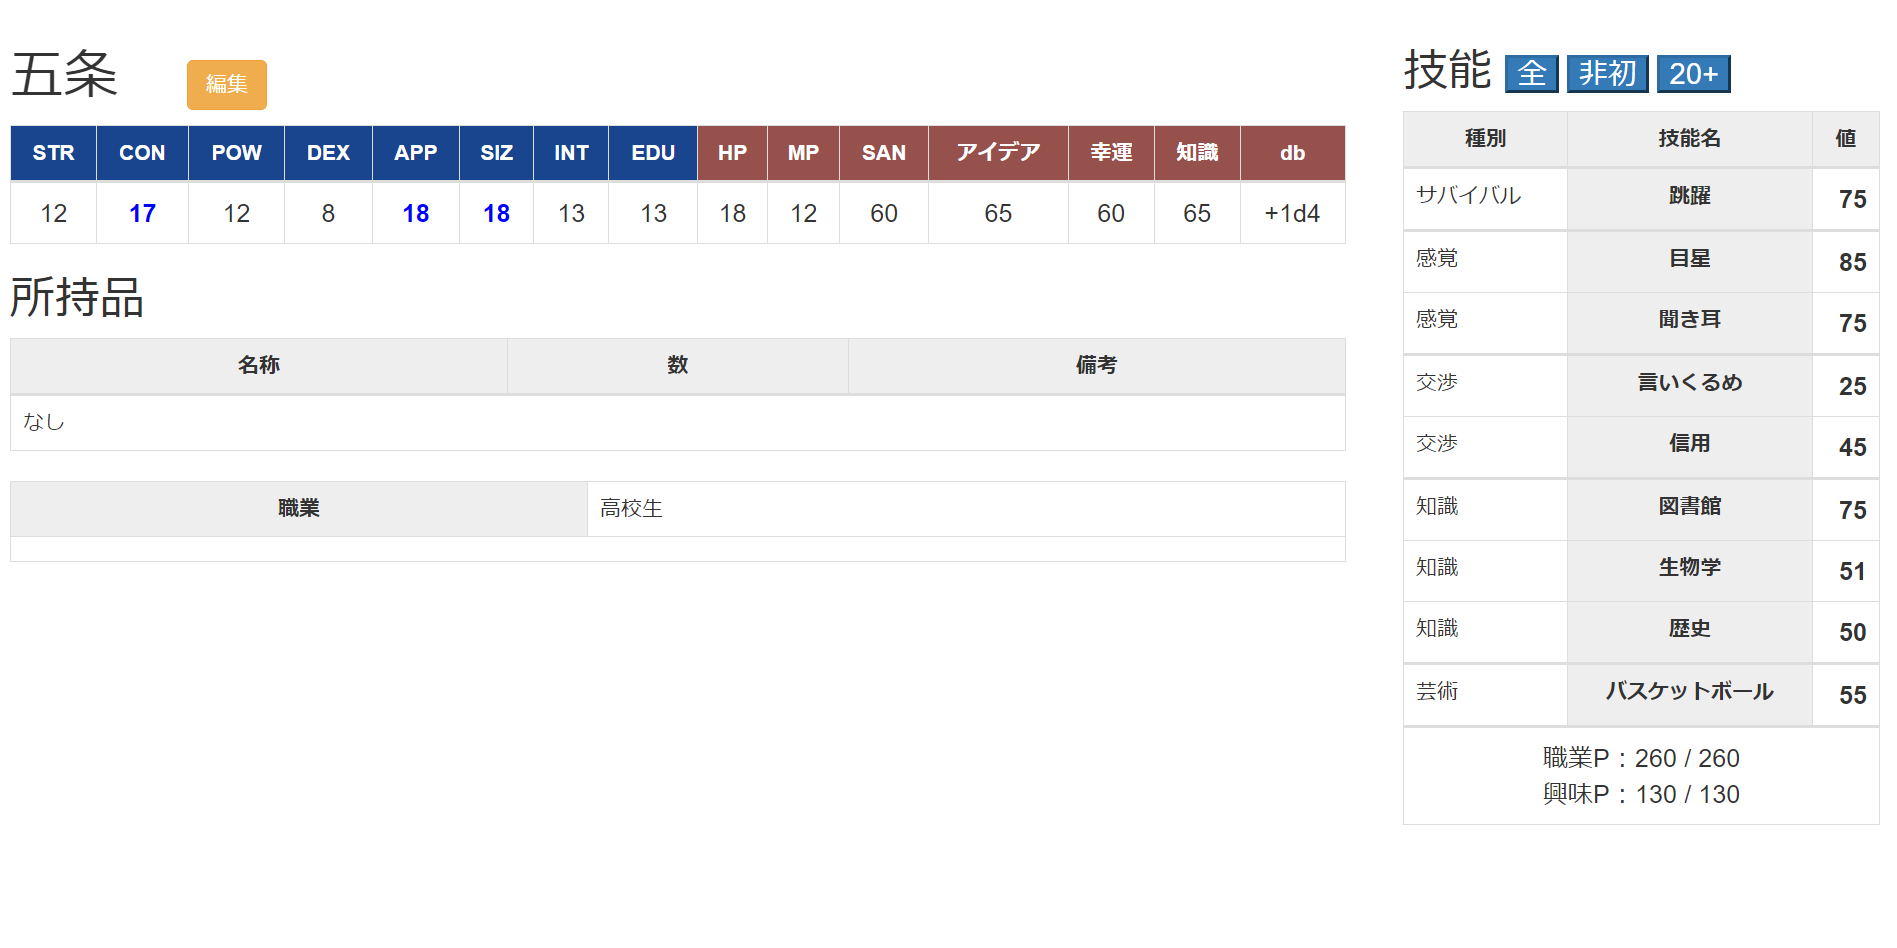Viewport: 1897px width, 948px height.
Task: Click the 目星 skill name
Action: 1689,259
